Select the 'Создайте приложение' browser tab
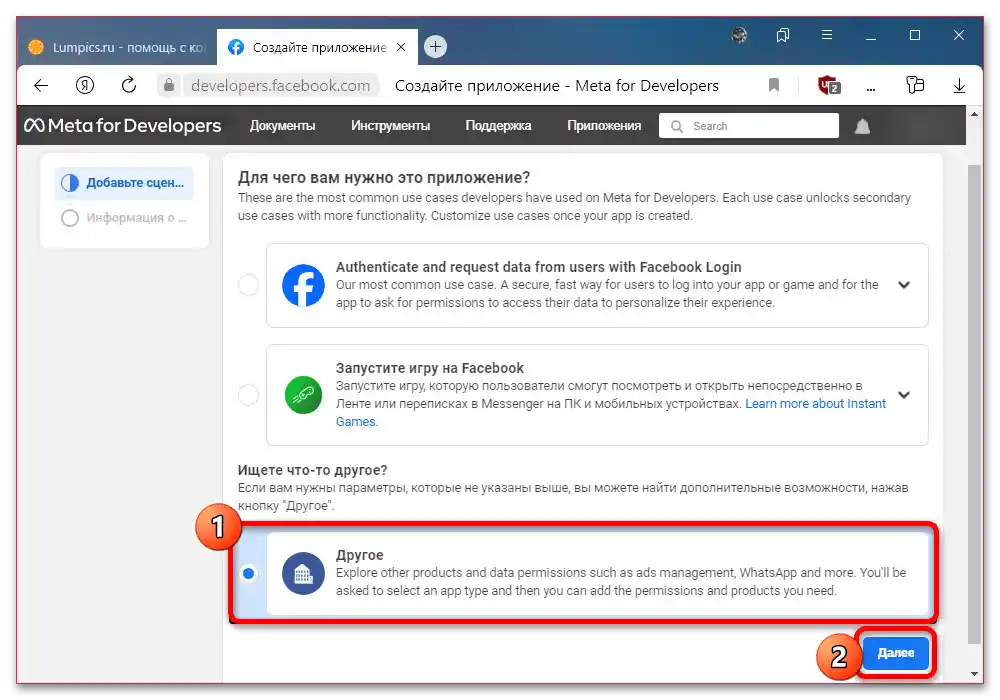Viewport: 1000px width, 700px height. [317, 47]
